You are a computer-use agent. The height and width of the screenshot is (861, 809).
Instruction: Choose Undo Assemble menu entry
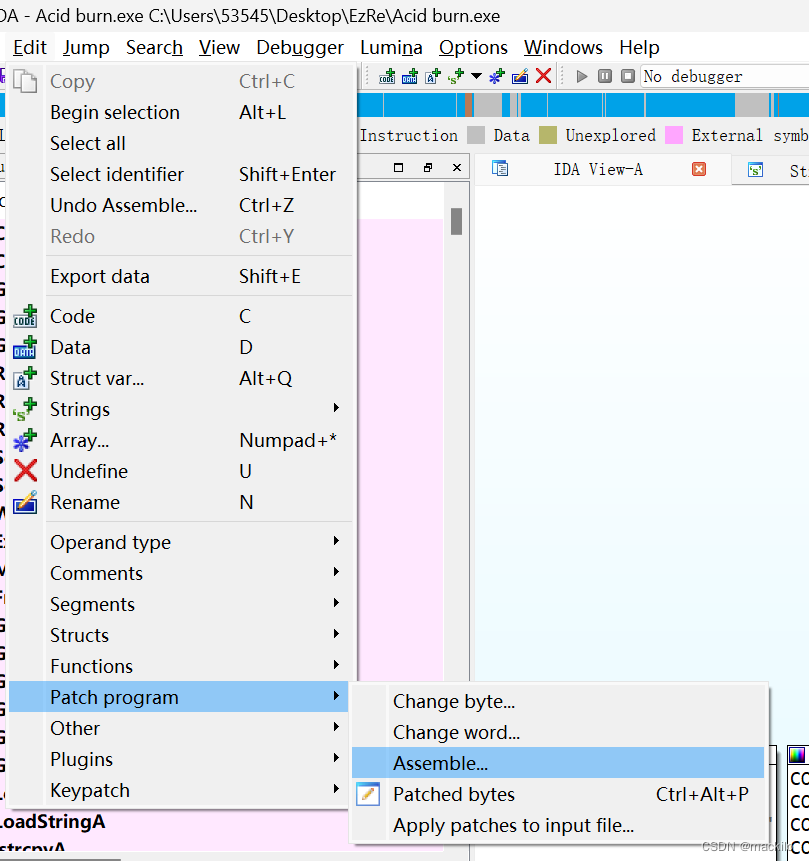click(179, 205)
